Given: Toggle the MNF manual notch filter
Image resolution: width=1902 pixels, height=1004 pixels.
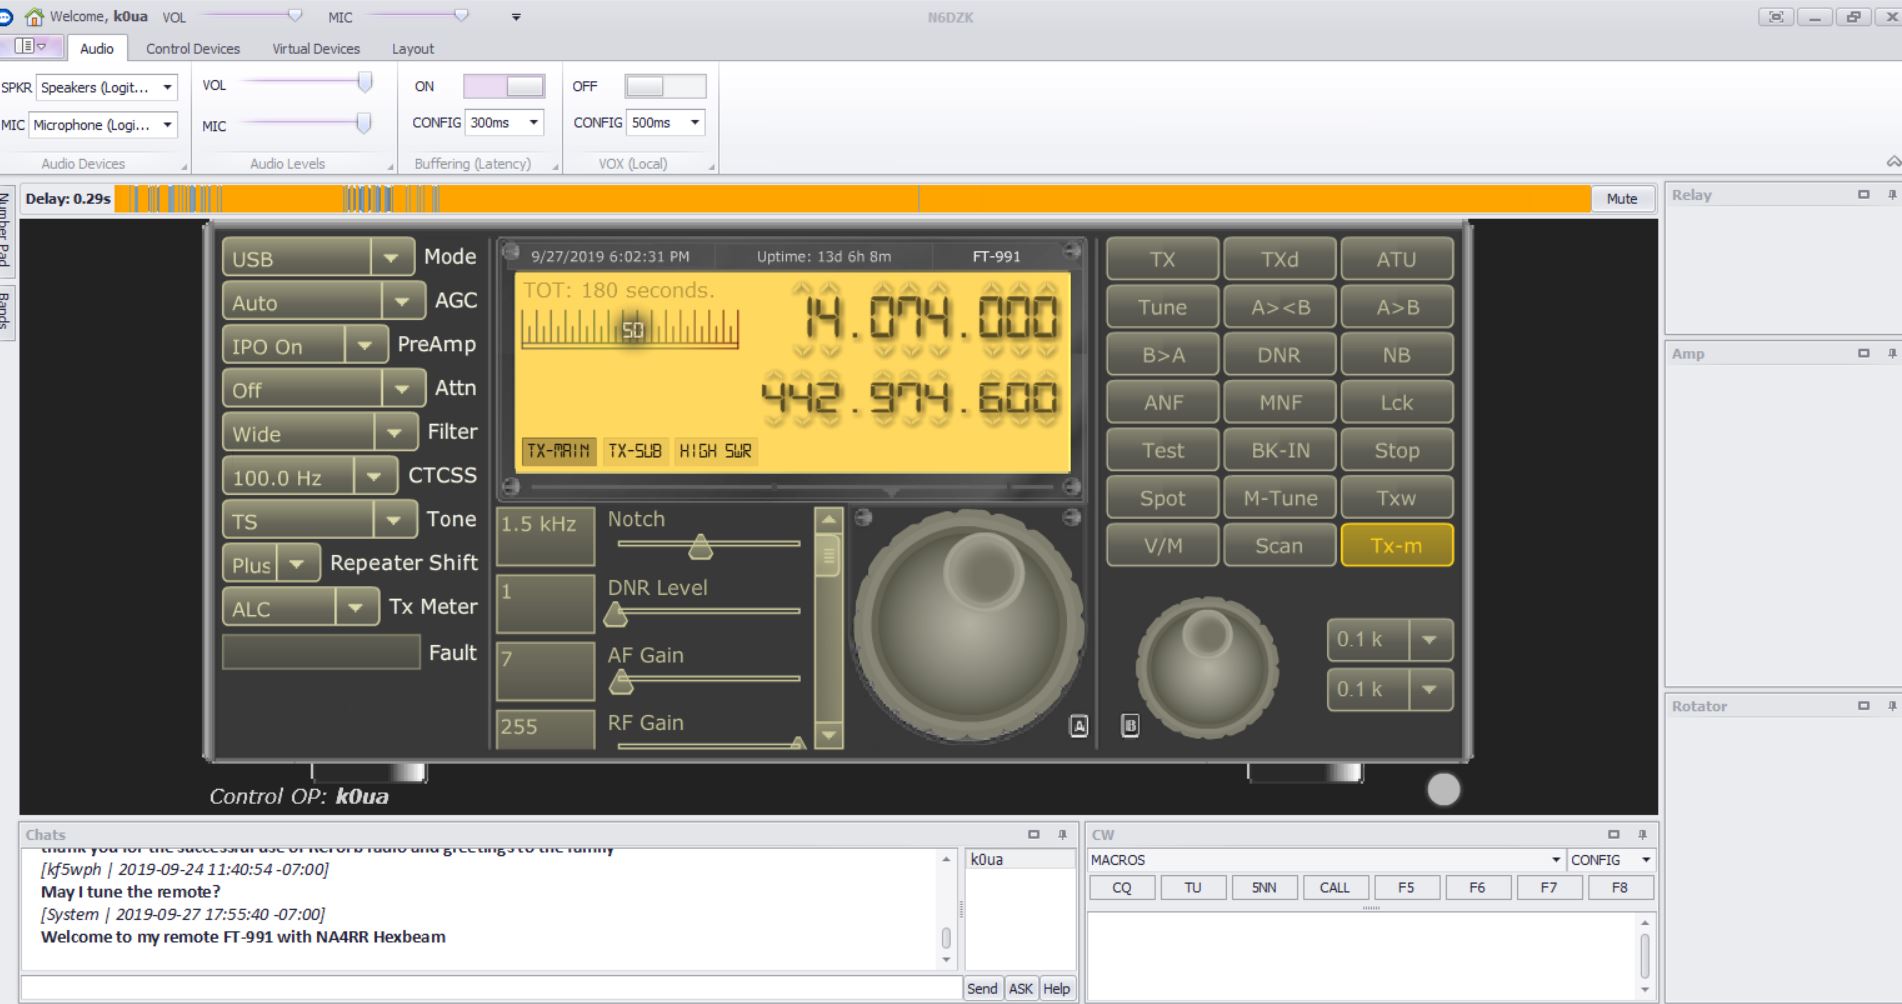Looking at the screenshot, I should tap(1279, 402).
